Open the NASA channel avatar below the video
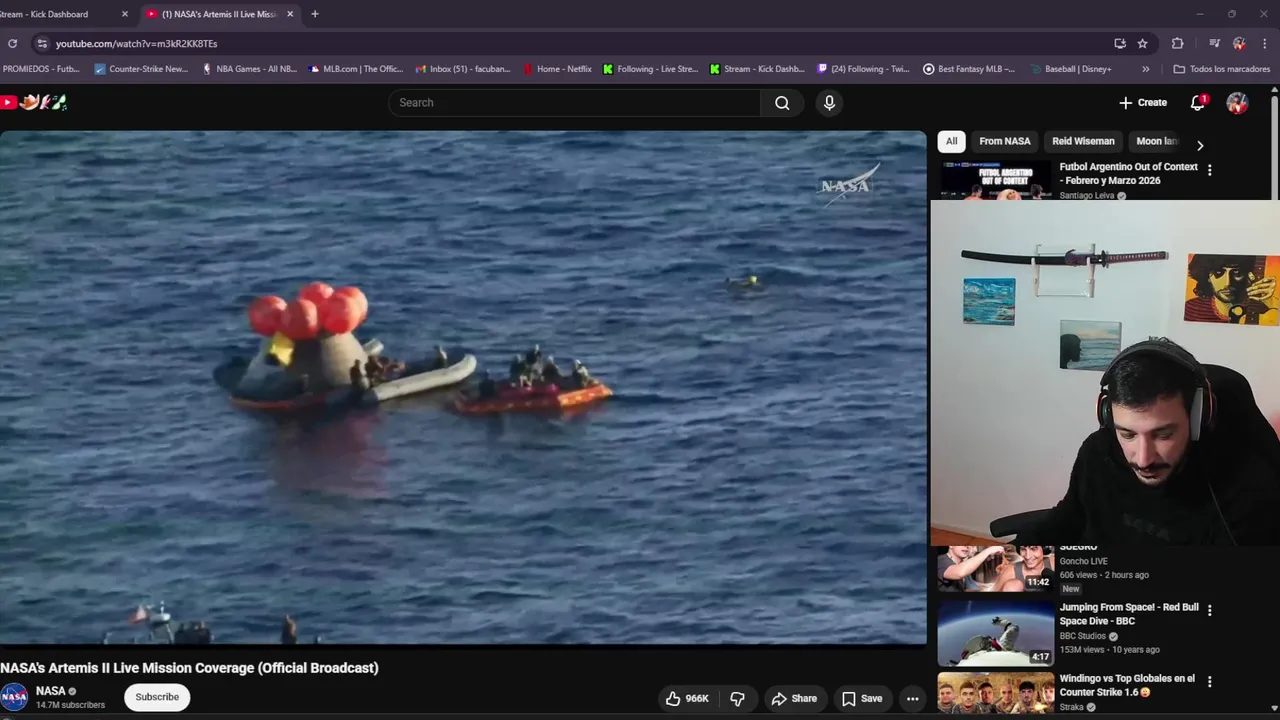 [14, 697]
